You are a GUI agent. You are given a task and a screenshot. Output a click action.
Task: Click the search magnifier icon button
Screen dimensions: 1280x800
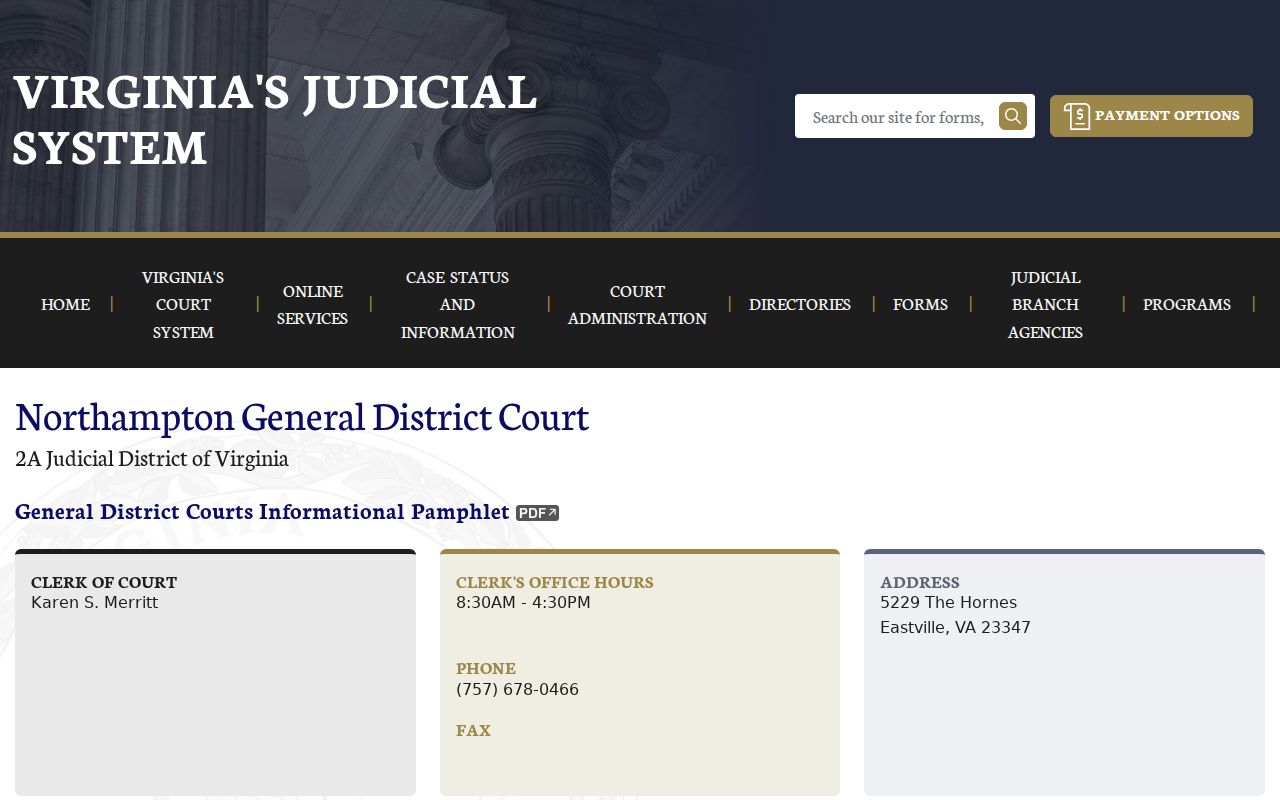pos(1013,116)
